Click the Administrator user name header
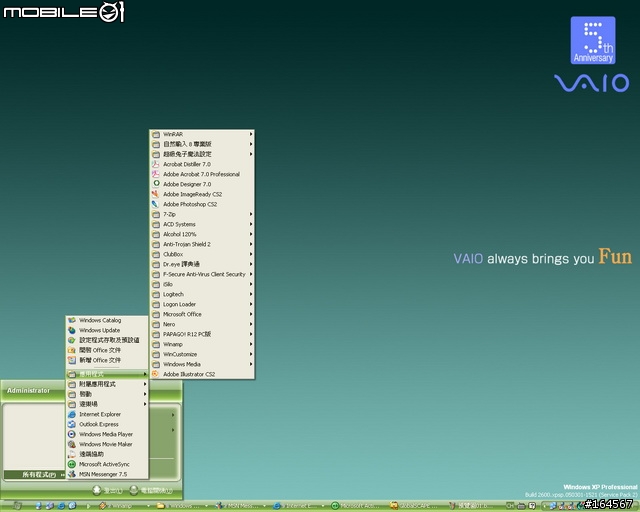640x512 pixels. point(29,391)
